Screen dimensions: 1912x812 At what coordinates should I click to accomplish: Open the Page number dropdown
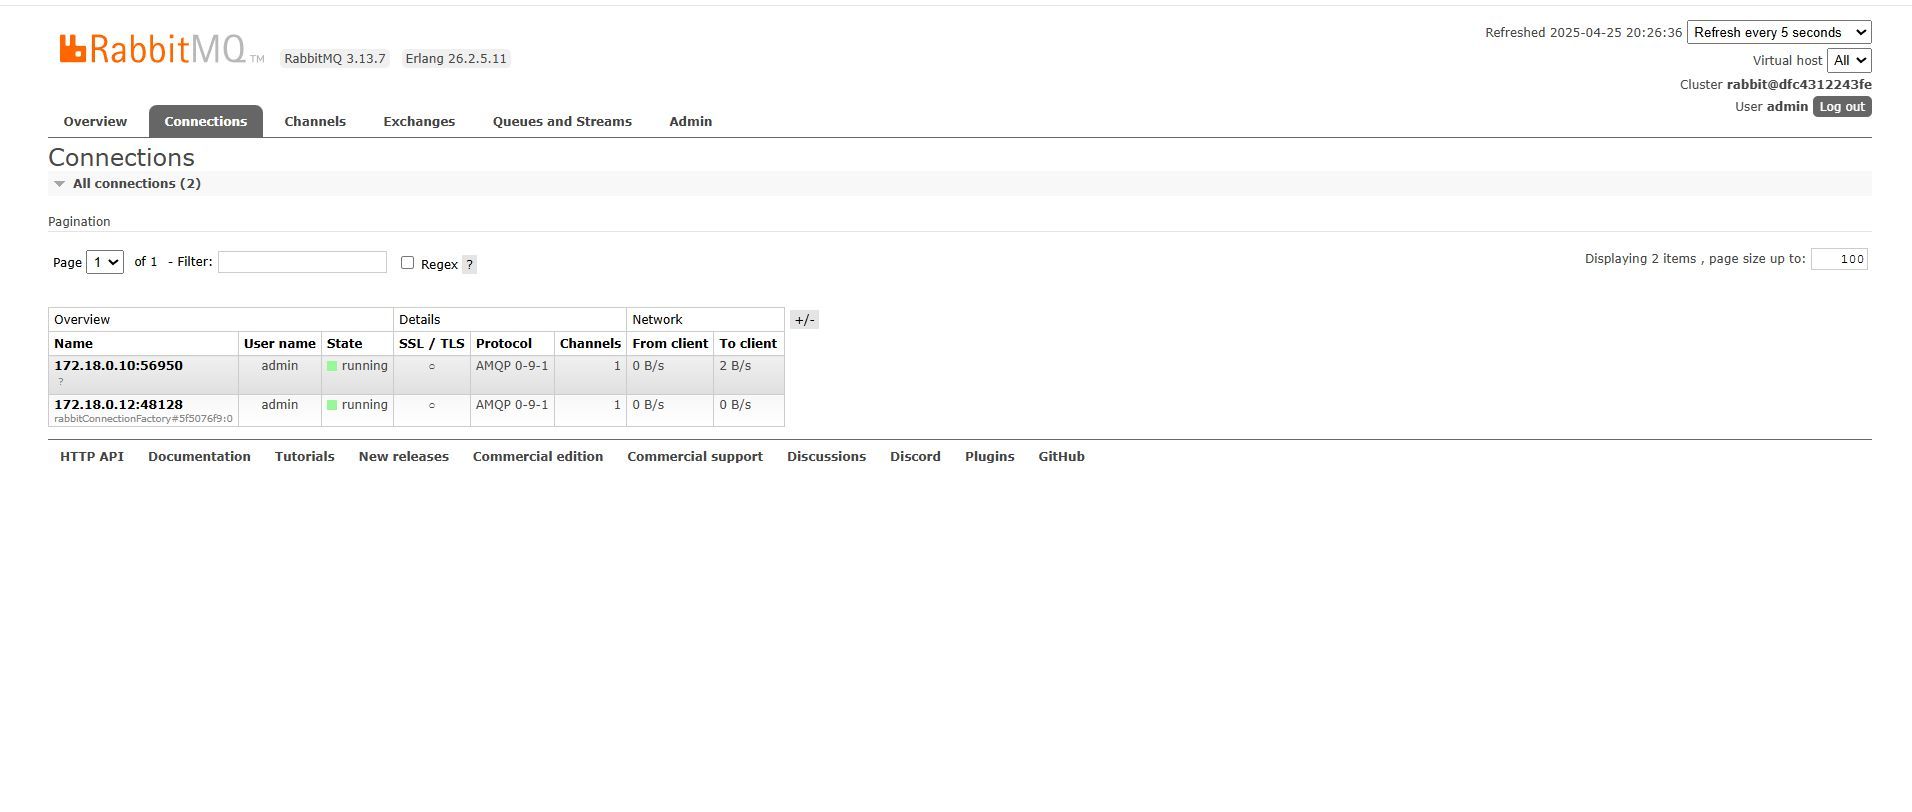pyautogui.click(x=105, y=262)
